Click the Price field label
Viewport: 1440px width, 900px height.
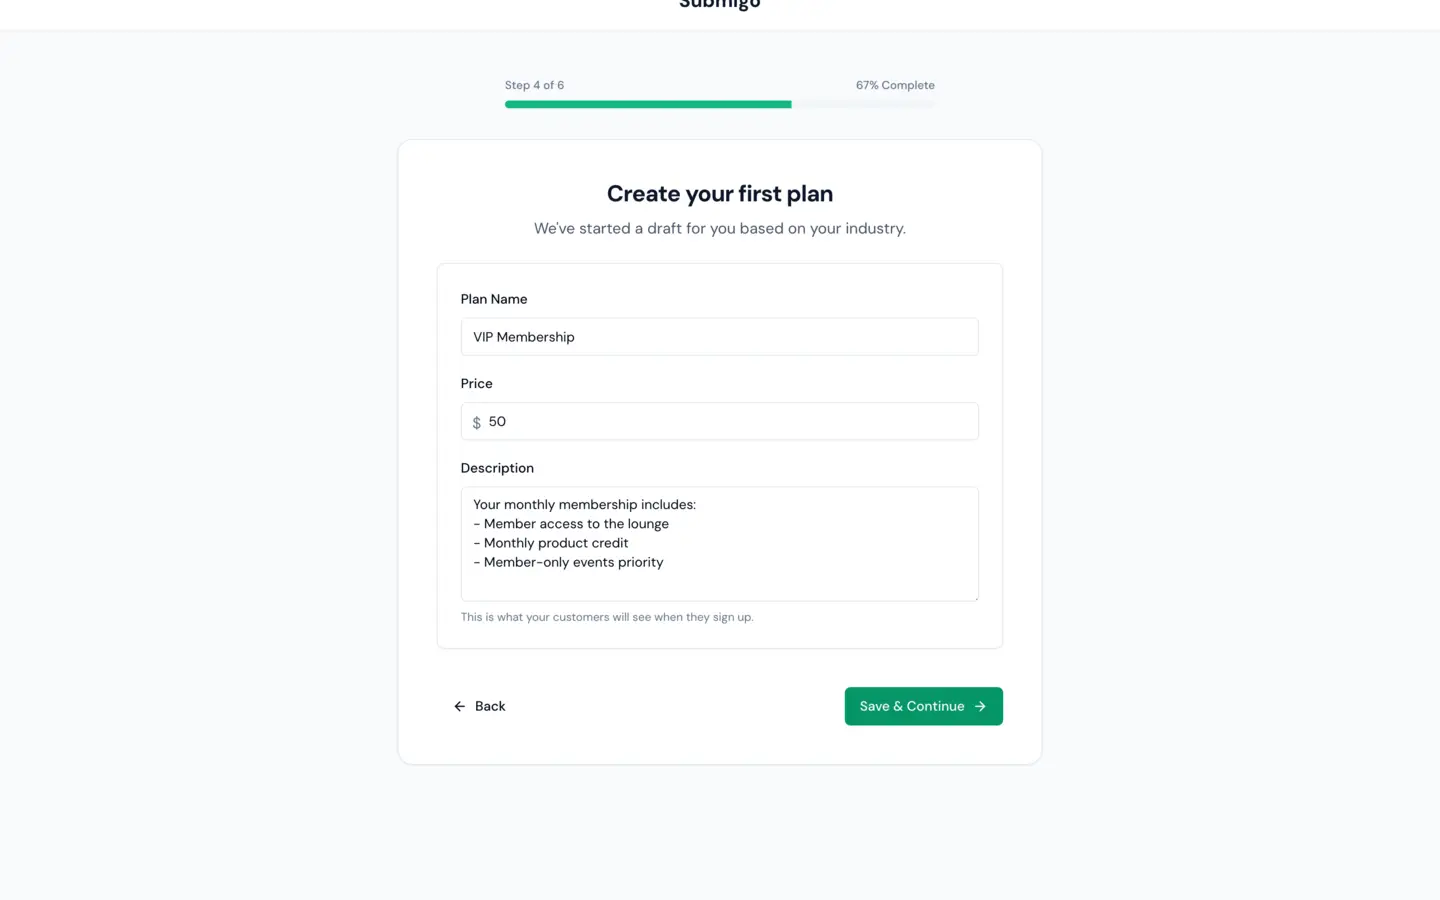[x=476, y=383]
